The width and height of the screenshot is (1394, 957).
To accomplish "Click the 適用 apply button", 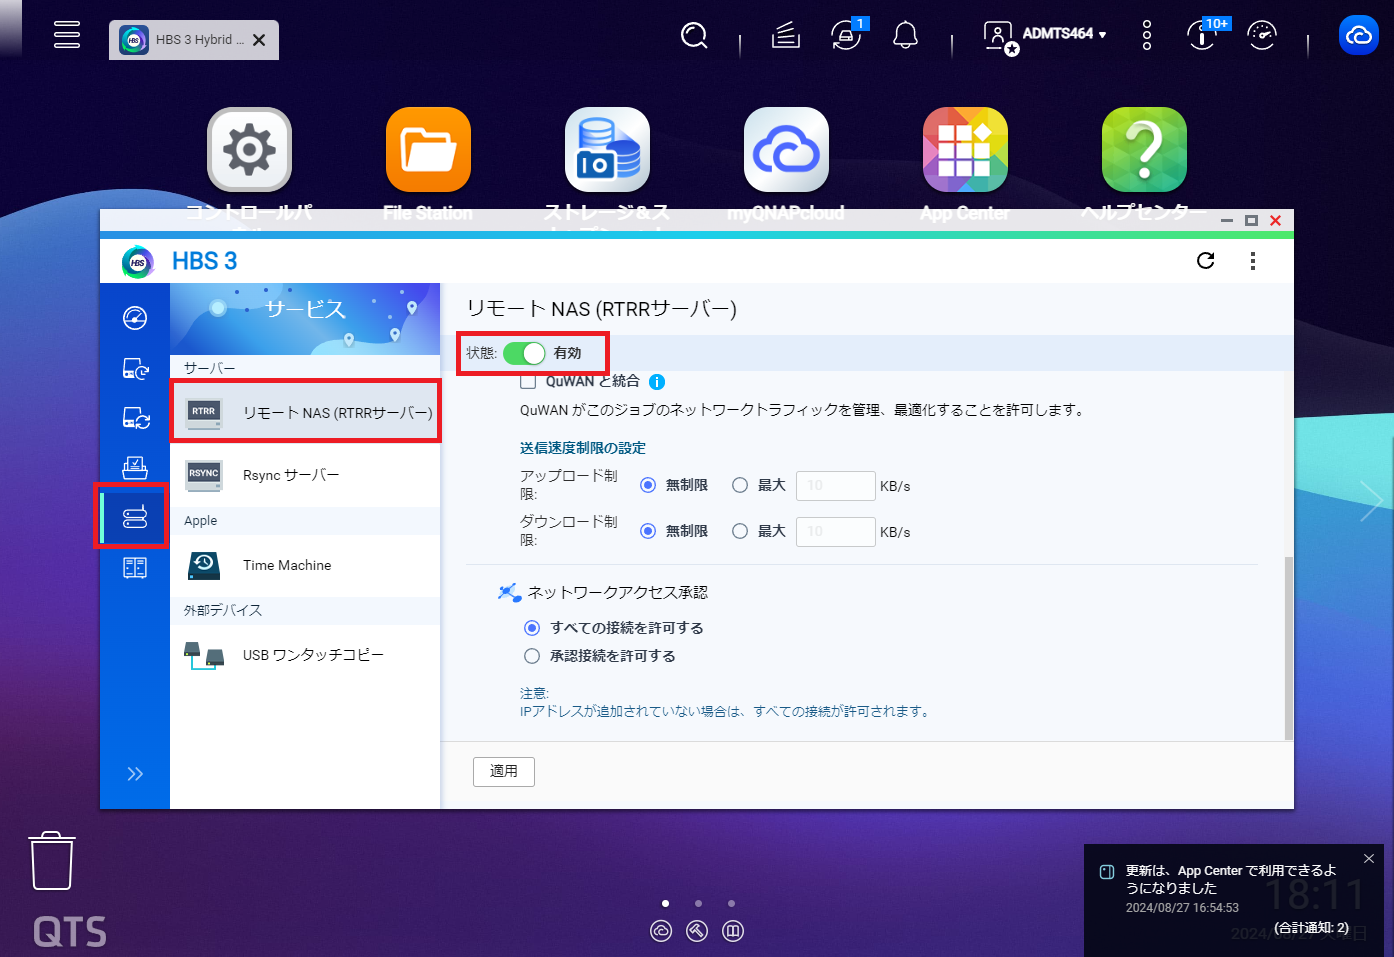I will (x=504, y=771).
